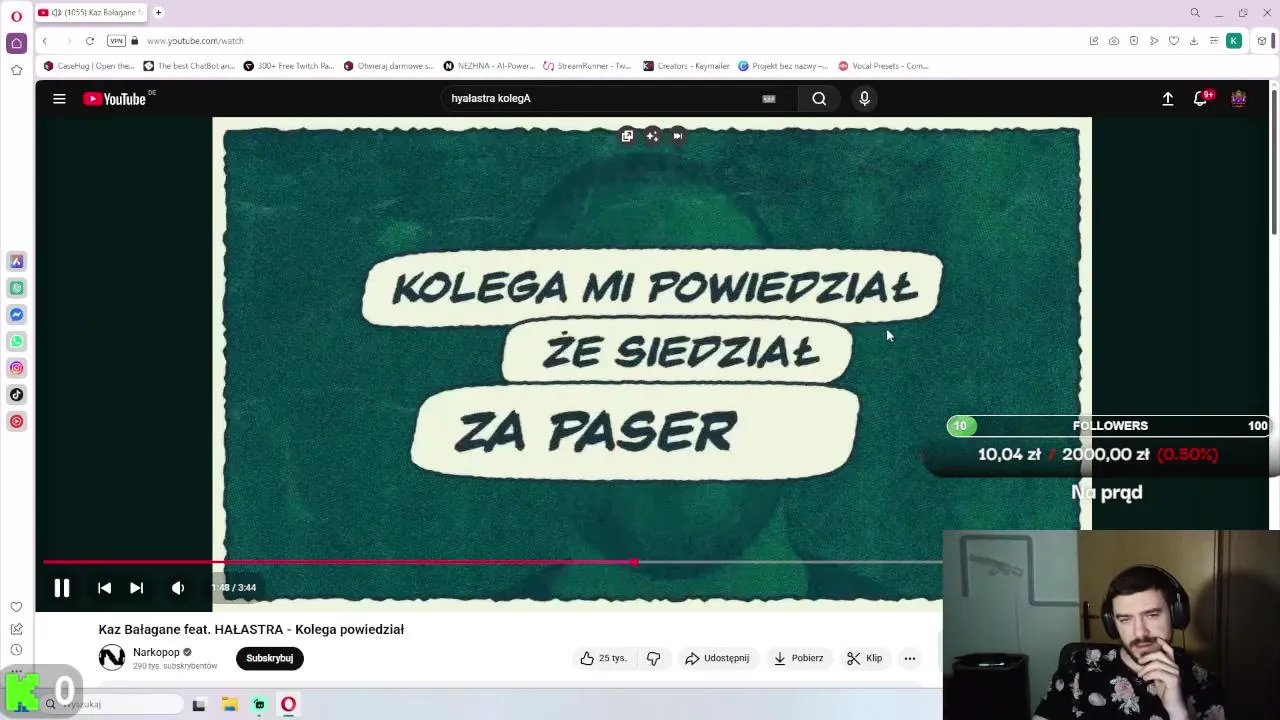This screenshot has height=720, width=1280.
Task: Skip to the next video
Action: tap(136, 588)
